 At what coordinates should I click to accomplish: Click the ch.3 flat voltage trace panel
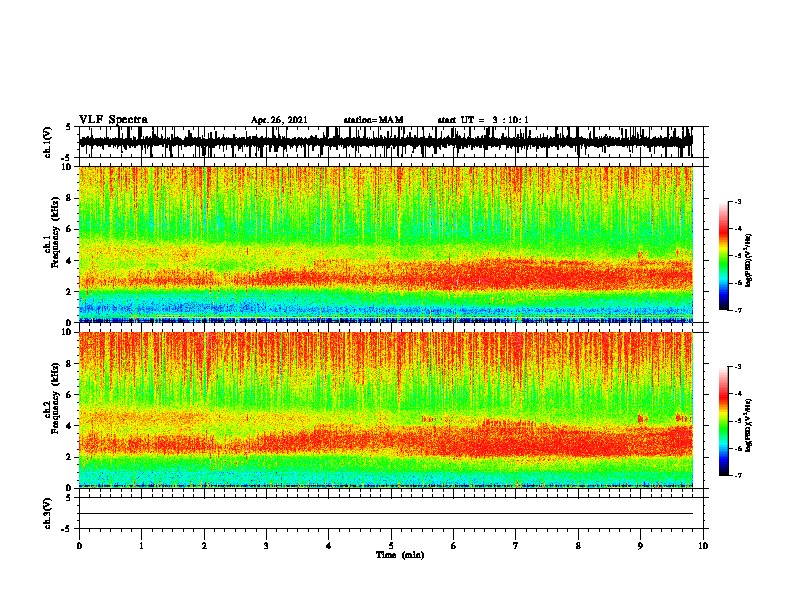click(x=391, y=513)
